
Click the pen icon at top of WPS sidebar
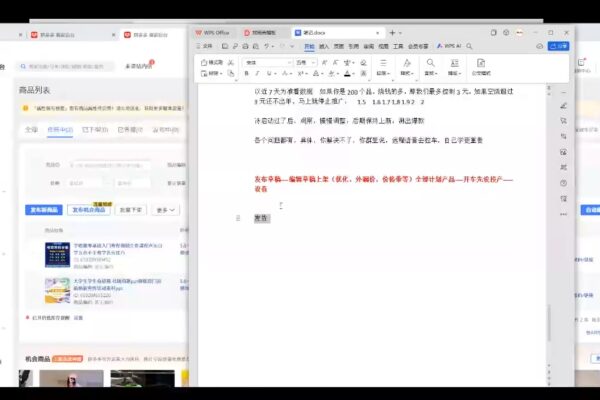(563, 106)
